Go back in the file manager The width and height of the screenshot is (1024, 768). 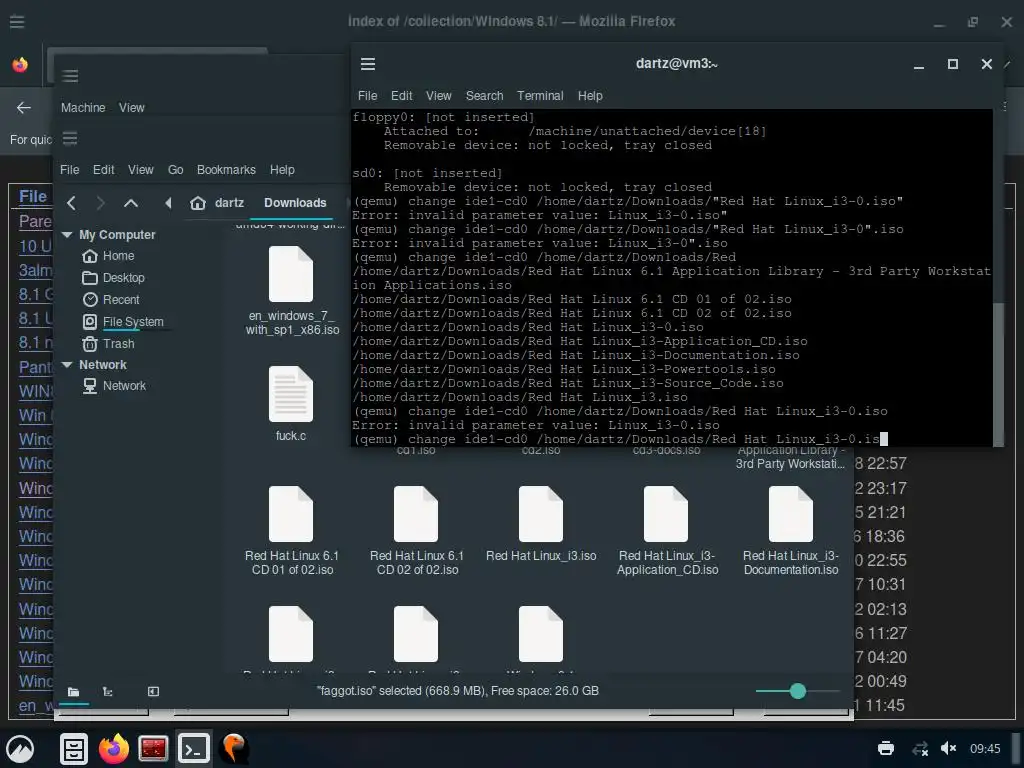(x=71, y=203)
